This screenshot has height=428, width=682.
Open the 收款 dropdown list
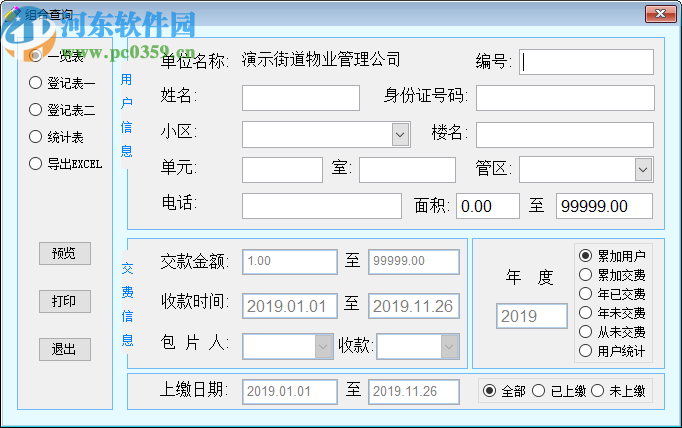click(449, 347)
